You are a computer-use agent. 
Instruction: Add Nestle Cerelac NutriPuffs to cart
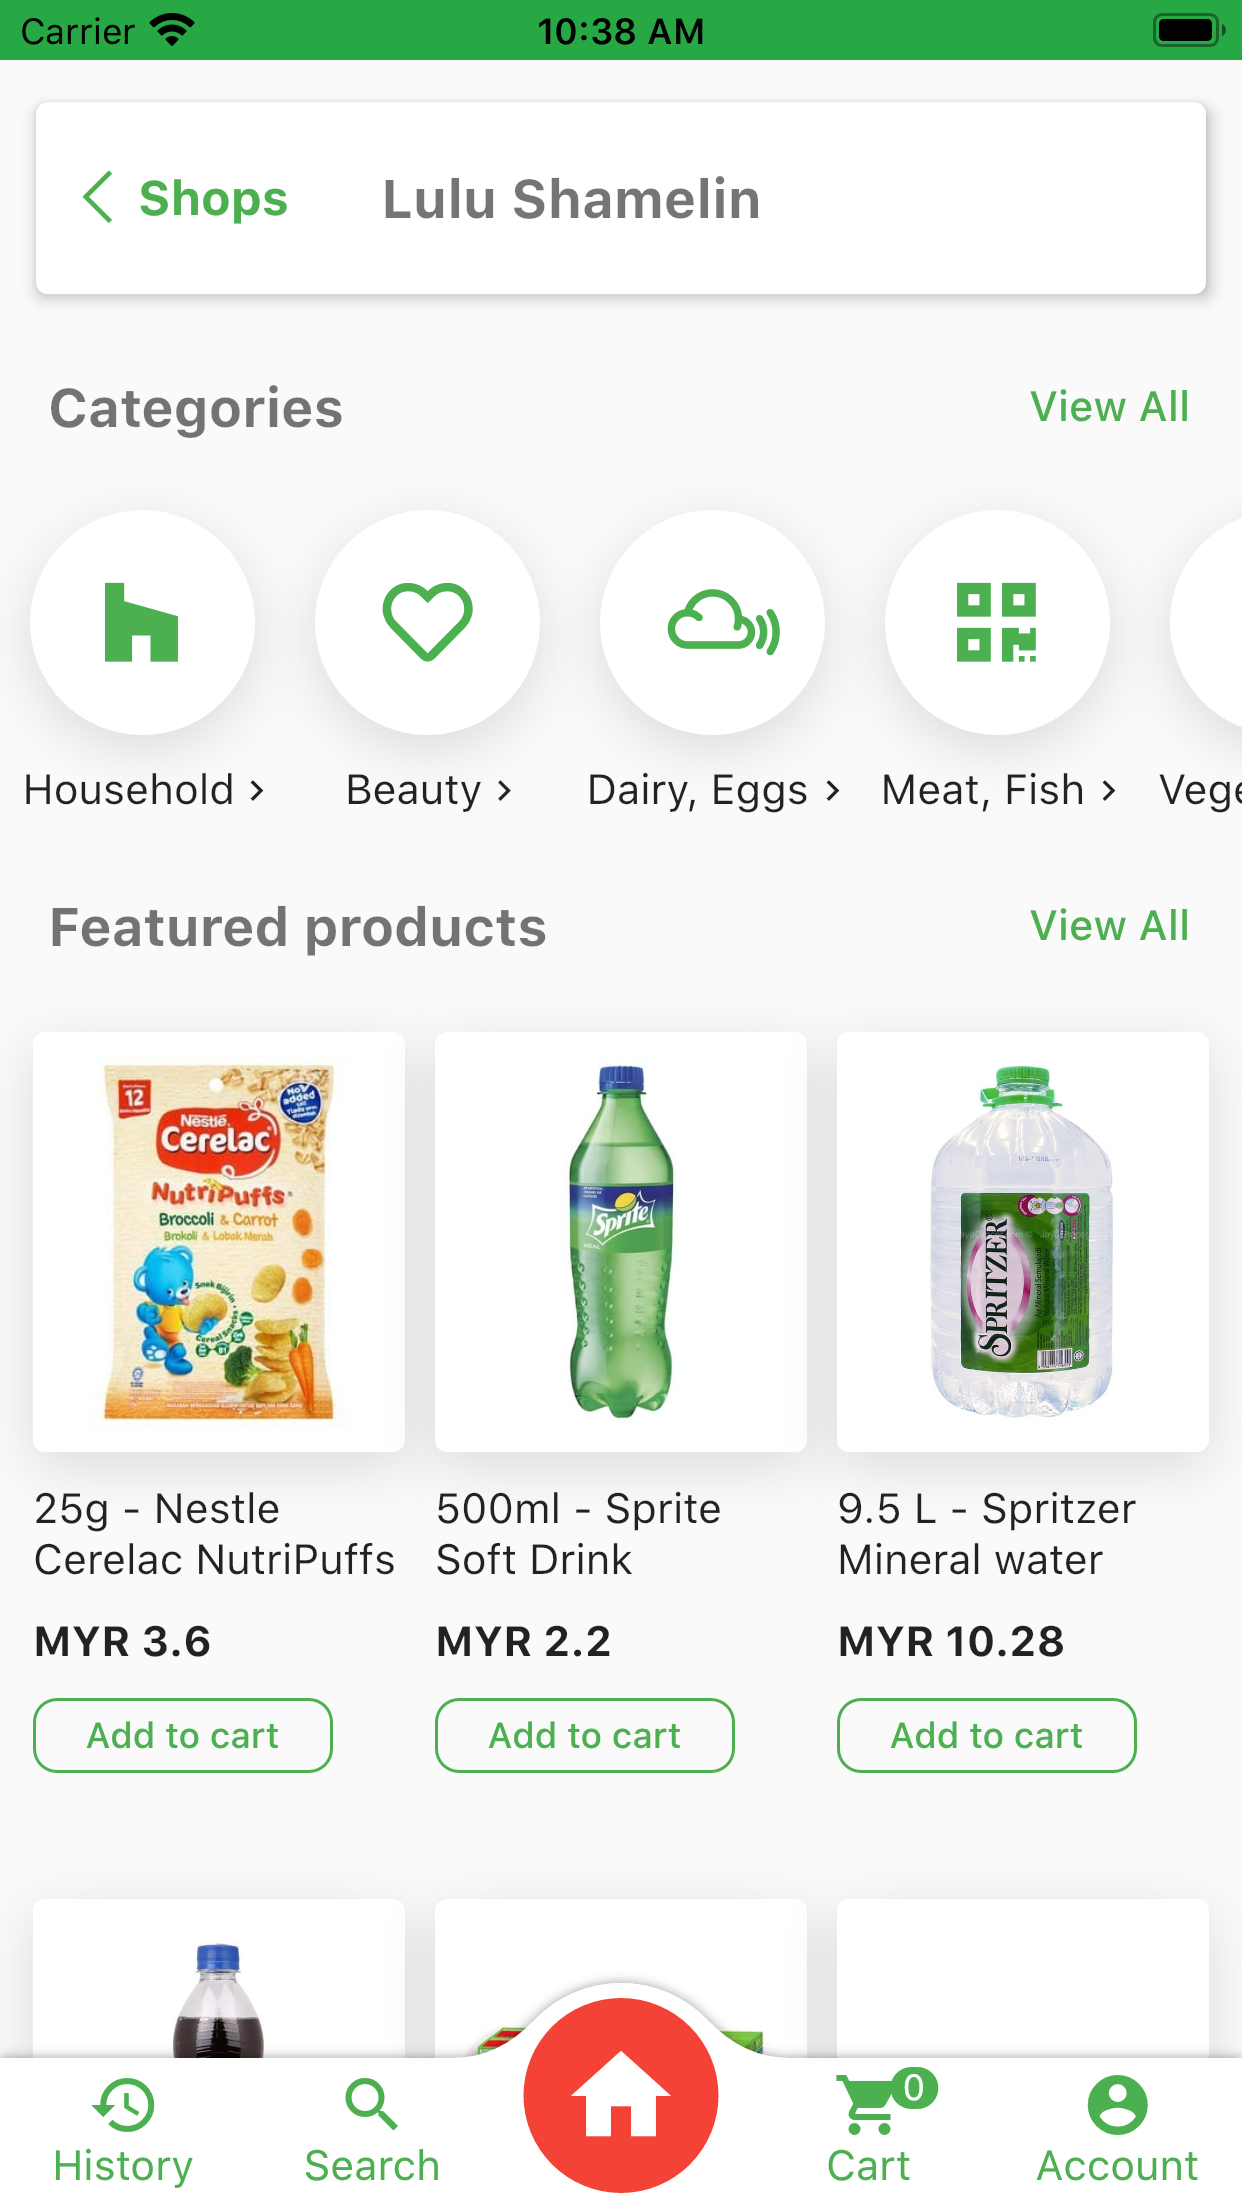point(183,1735)
